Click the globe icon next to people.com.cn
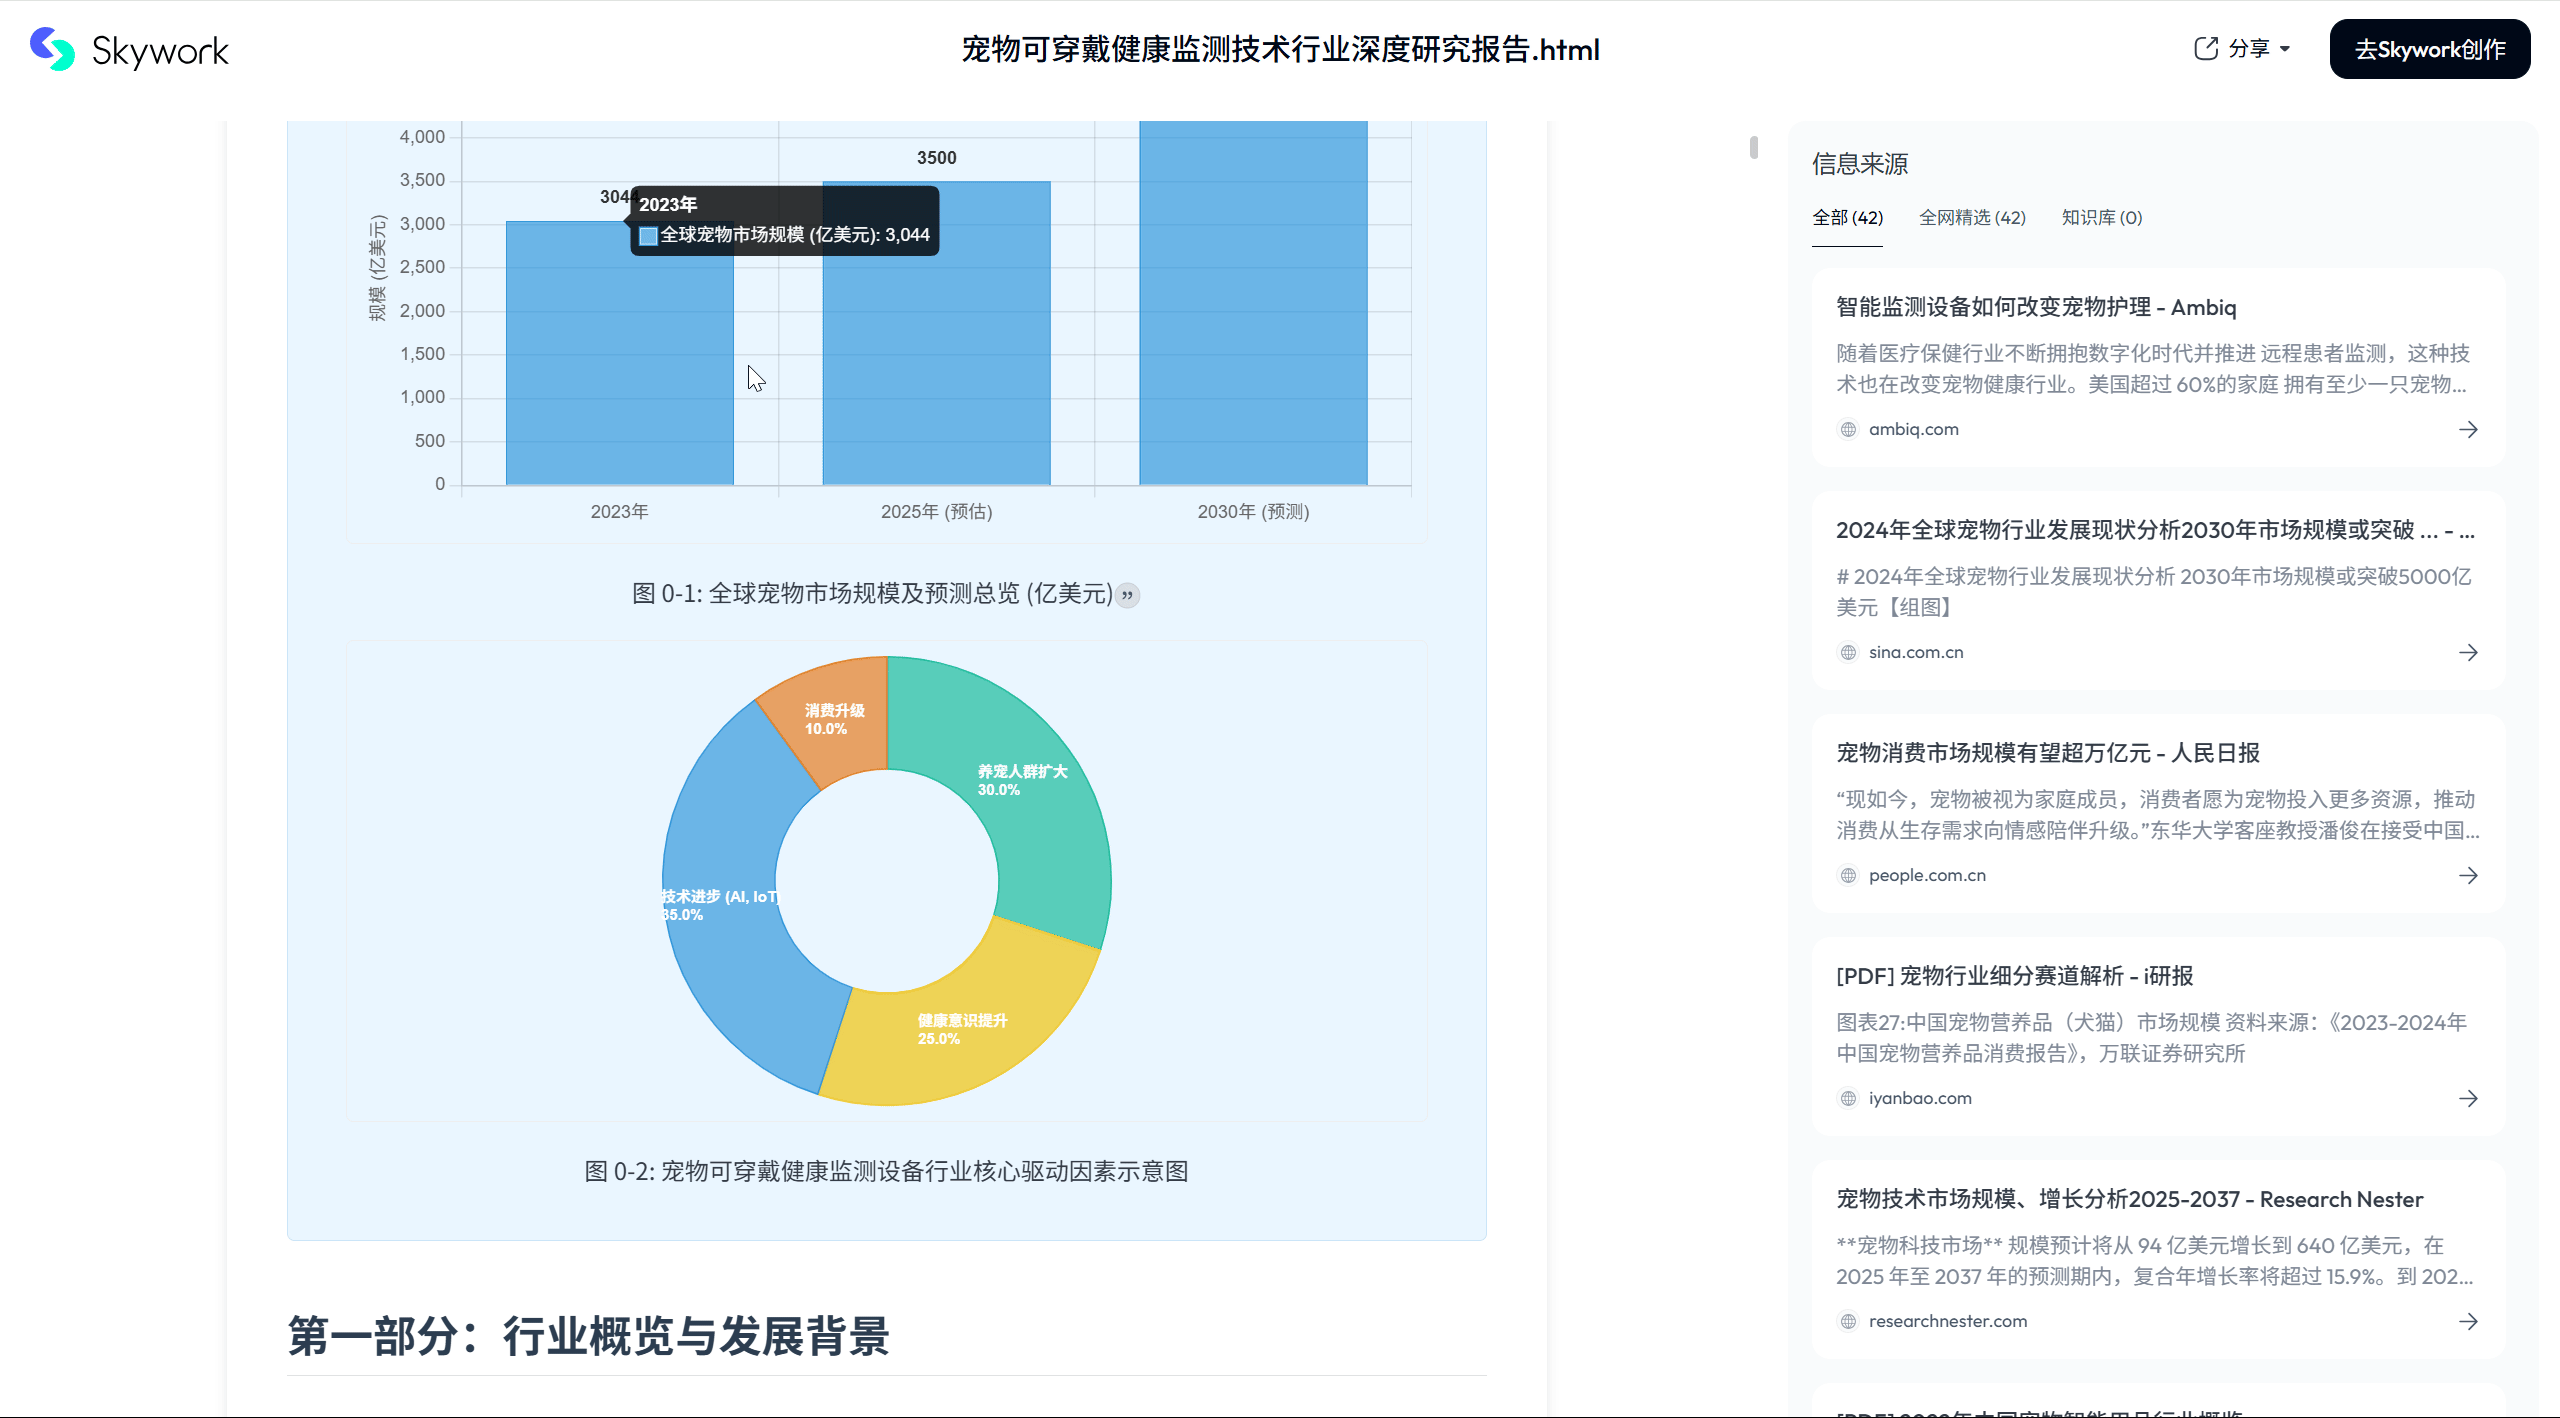The image size is (2560, 1418). [x=1846, y=875]
